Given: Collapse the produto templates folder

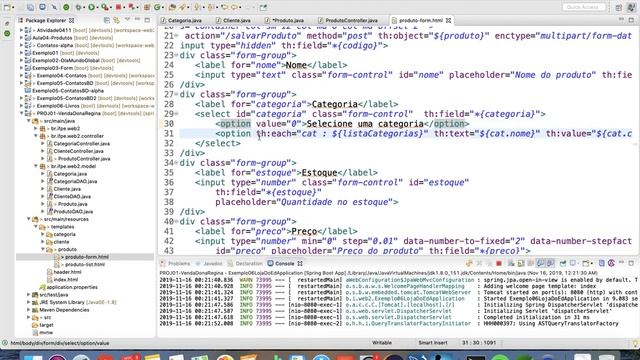Looking at the screenshot, I should [43, 249].
